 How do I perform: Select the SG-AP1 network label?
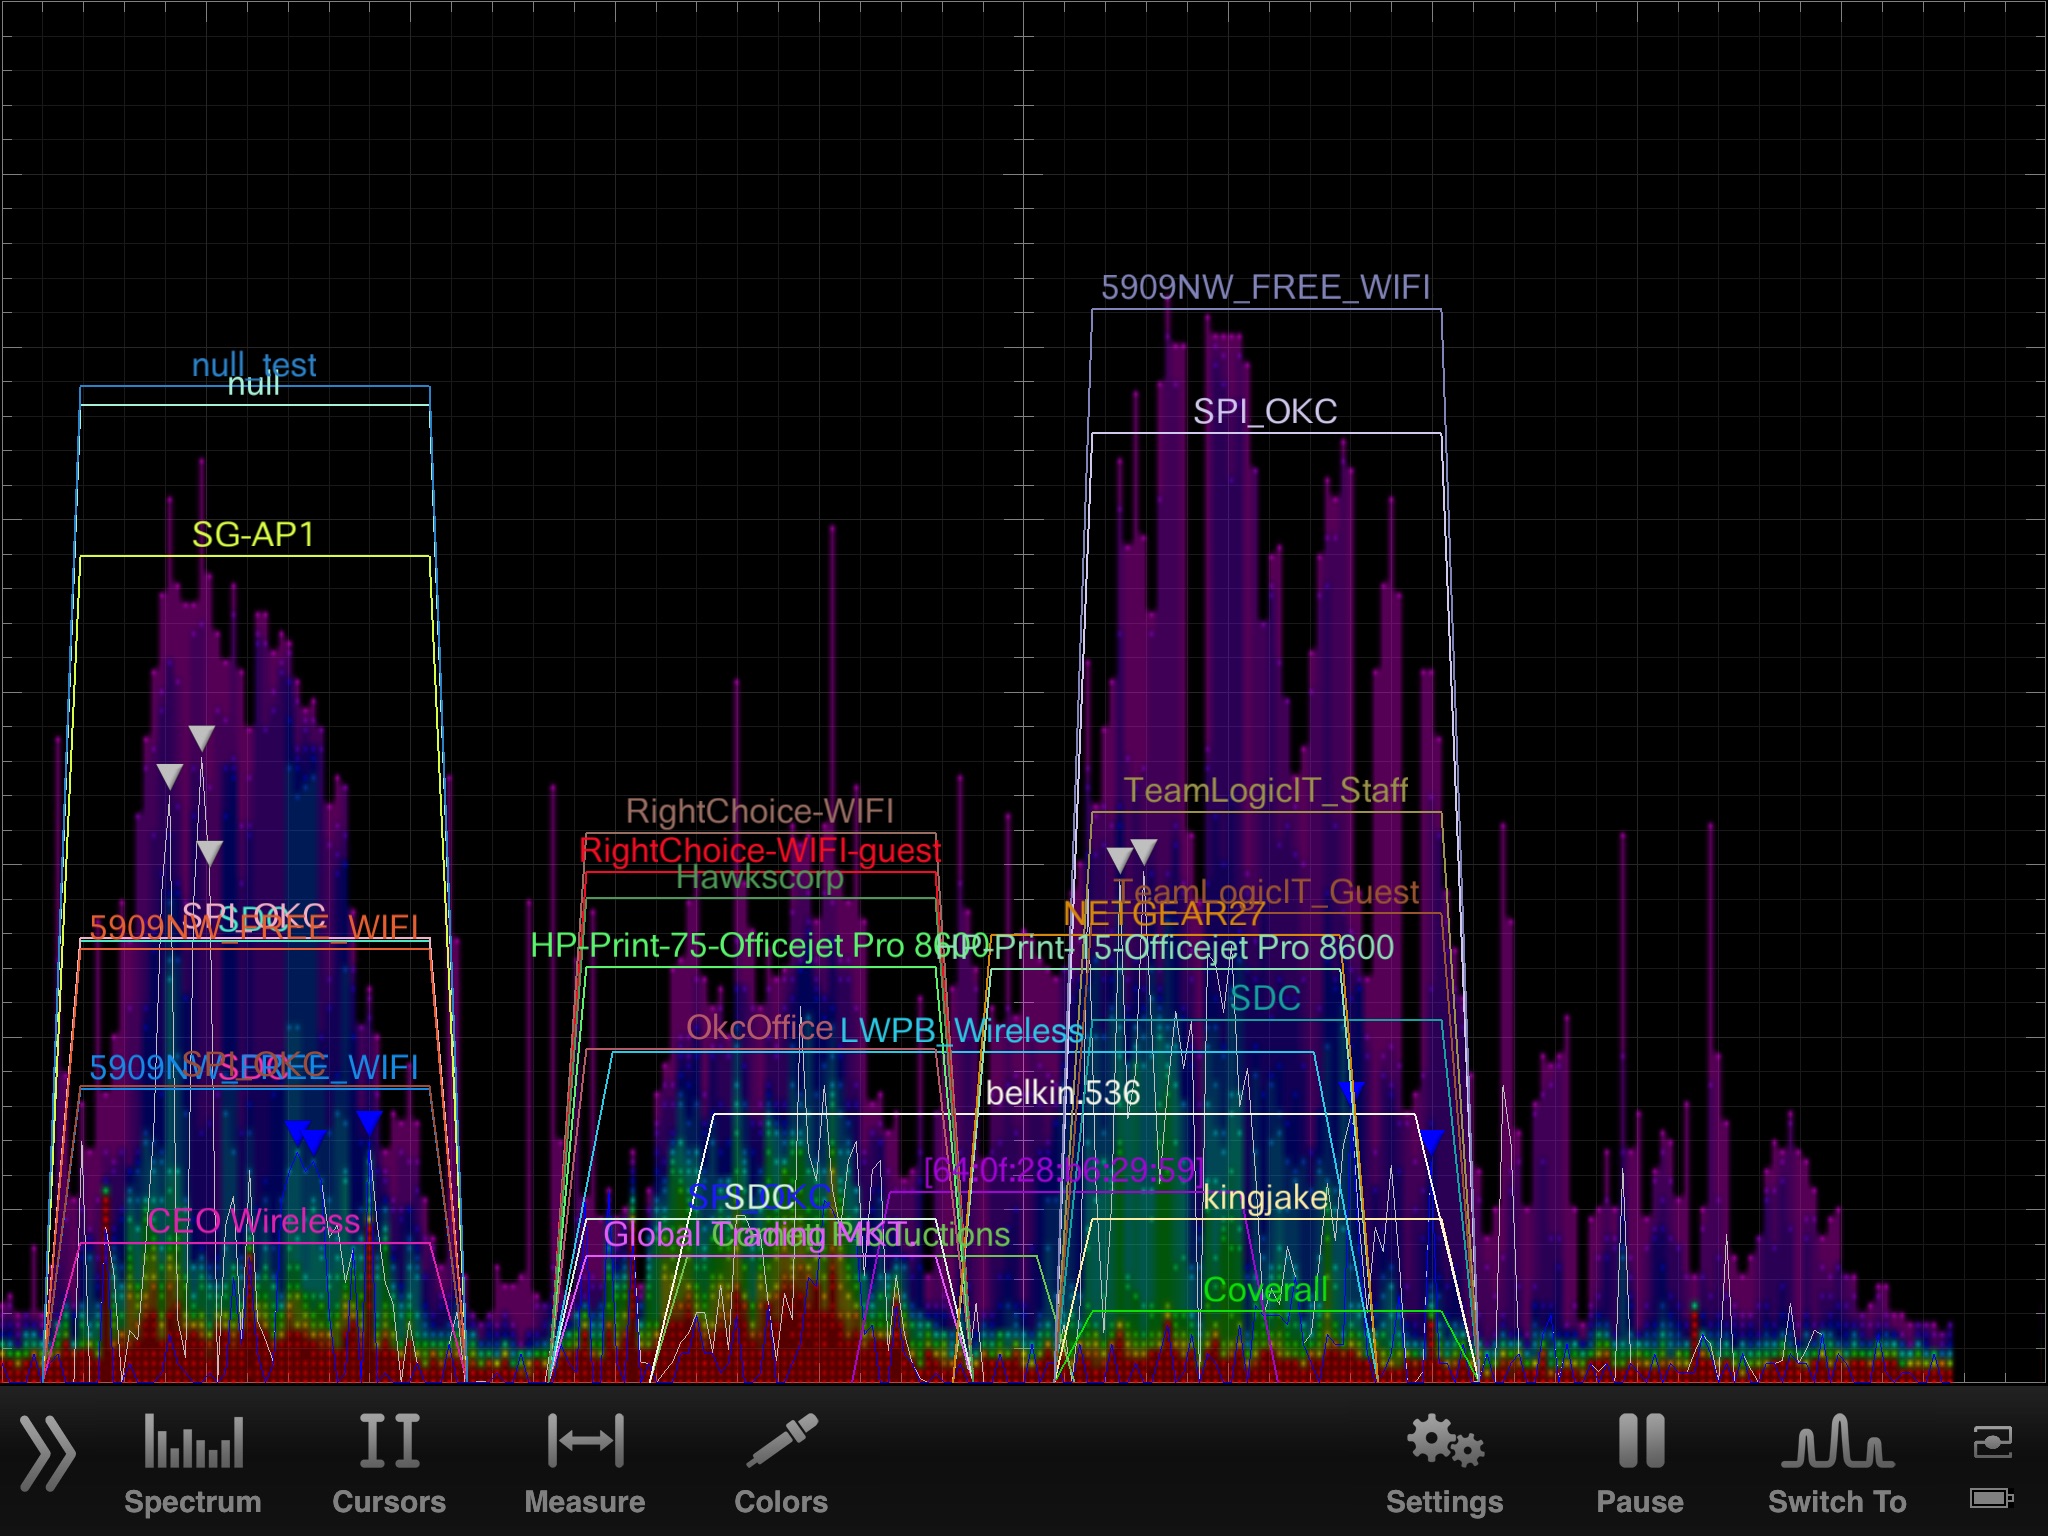[x=253, y=535]
